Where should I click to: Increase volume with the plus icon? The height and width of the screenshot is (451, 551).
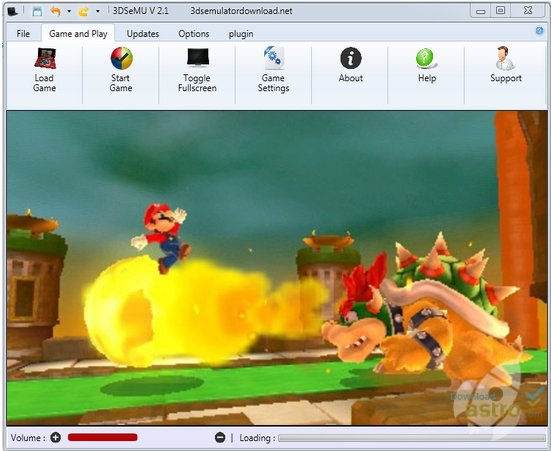[56, 438]
